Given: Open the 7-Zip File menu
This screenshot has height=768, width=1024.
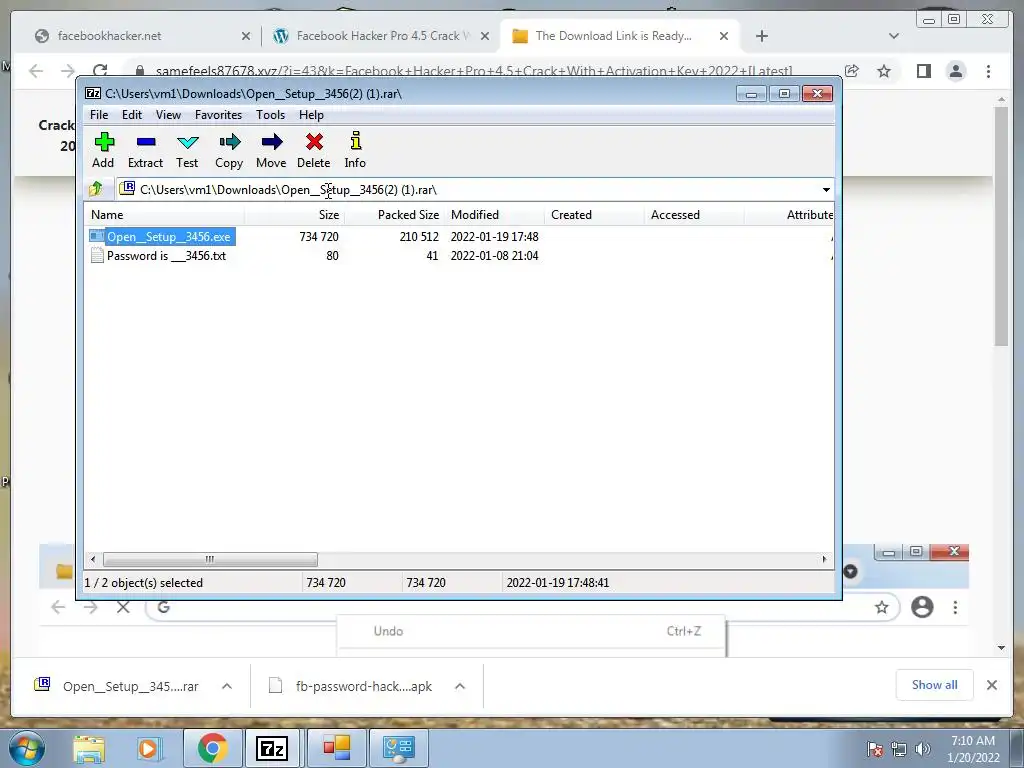Looking at the screenshot, I should 99,115.
